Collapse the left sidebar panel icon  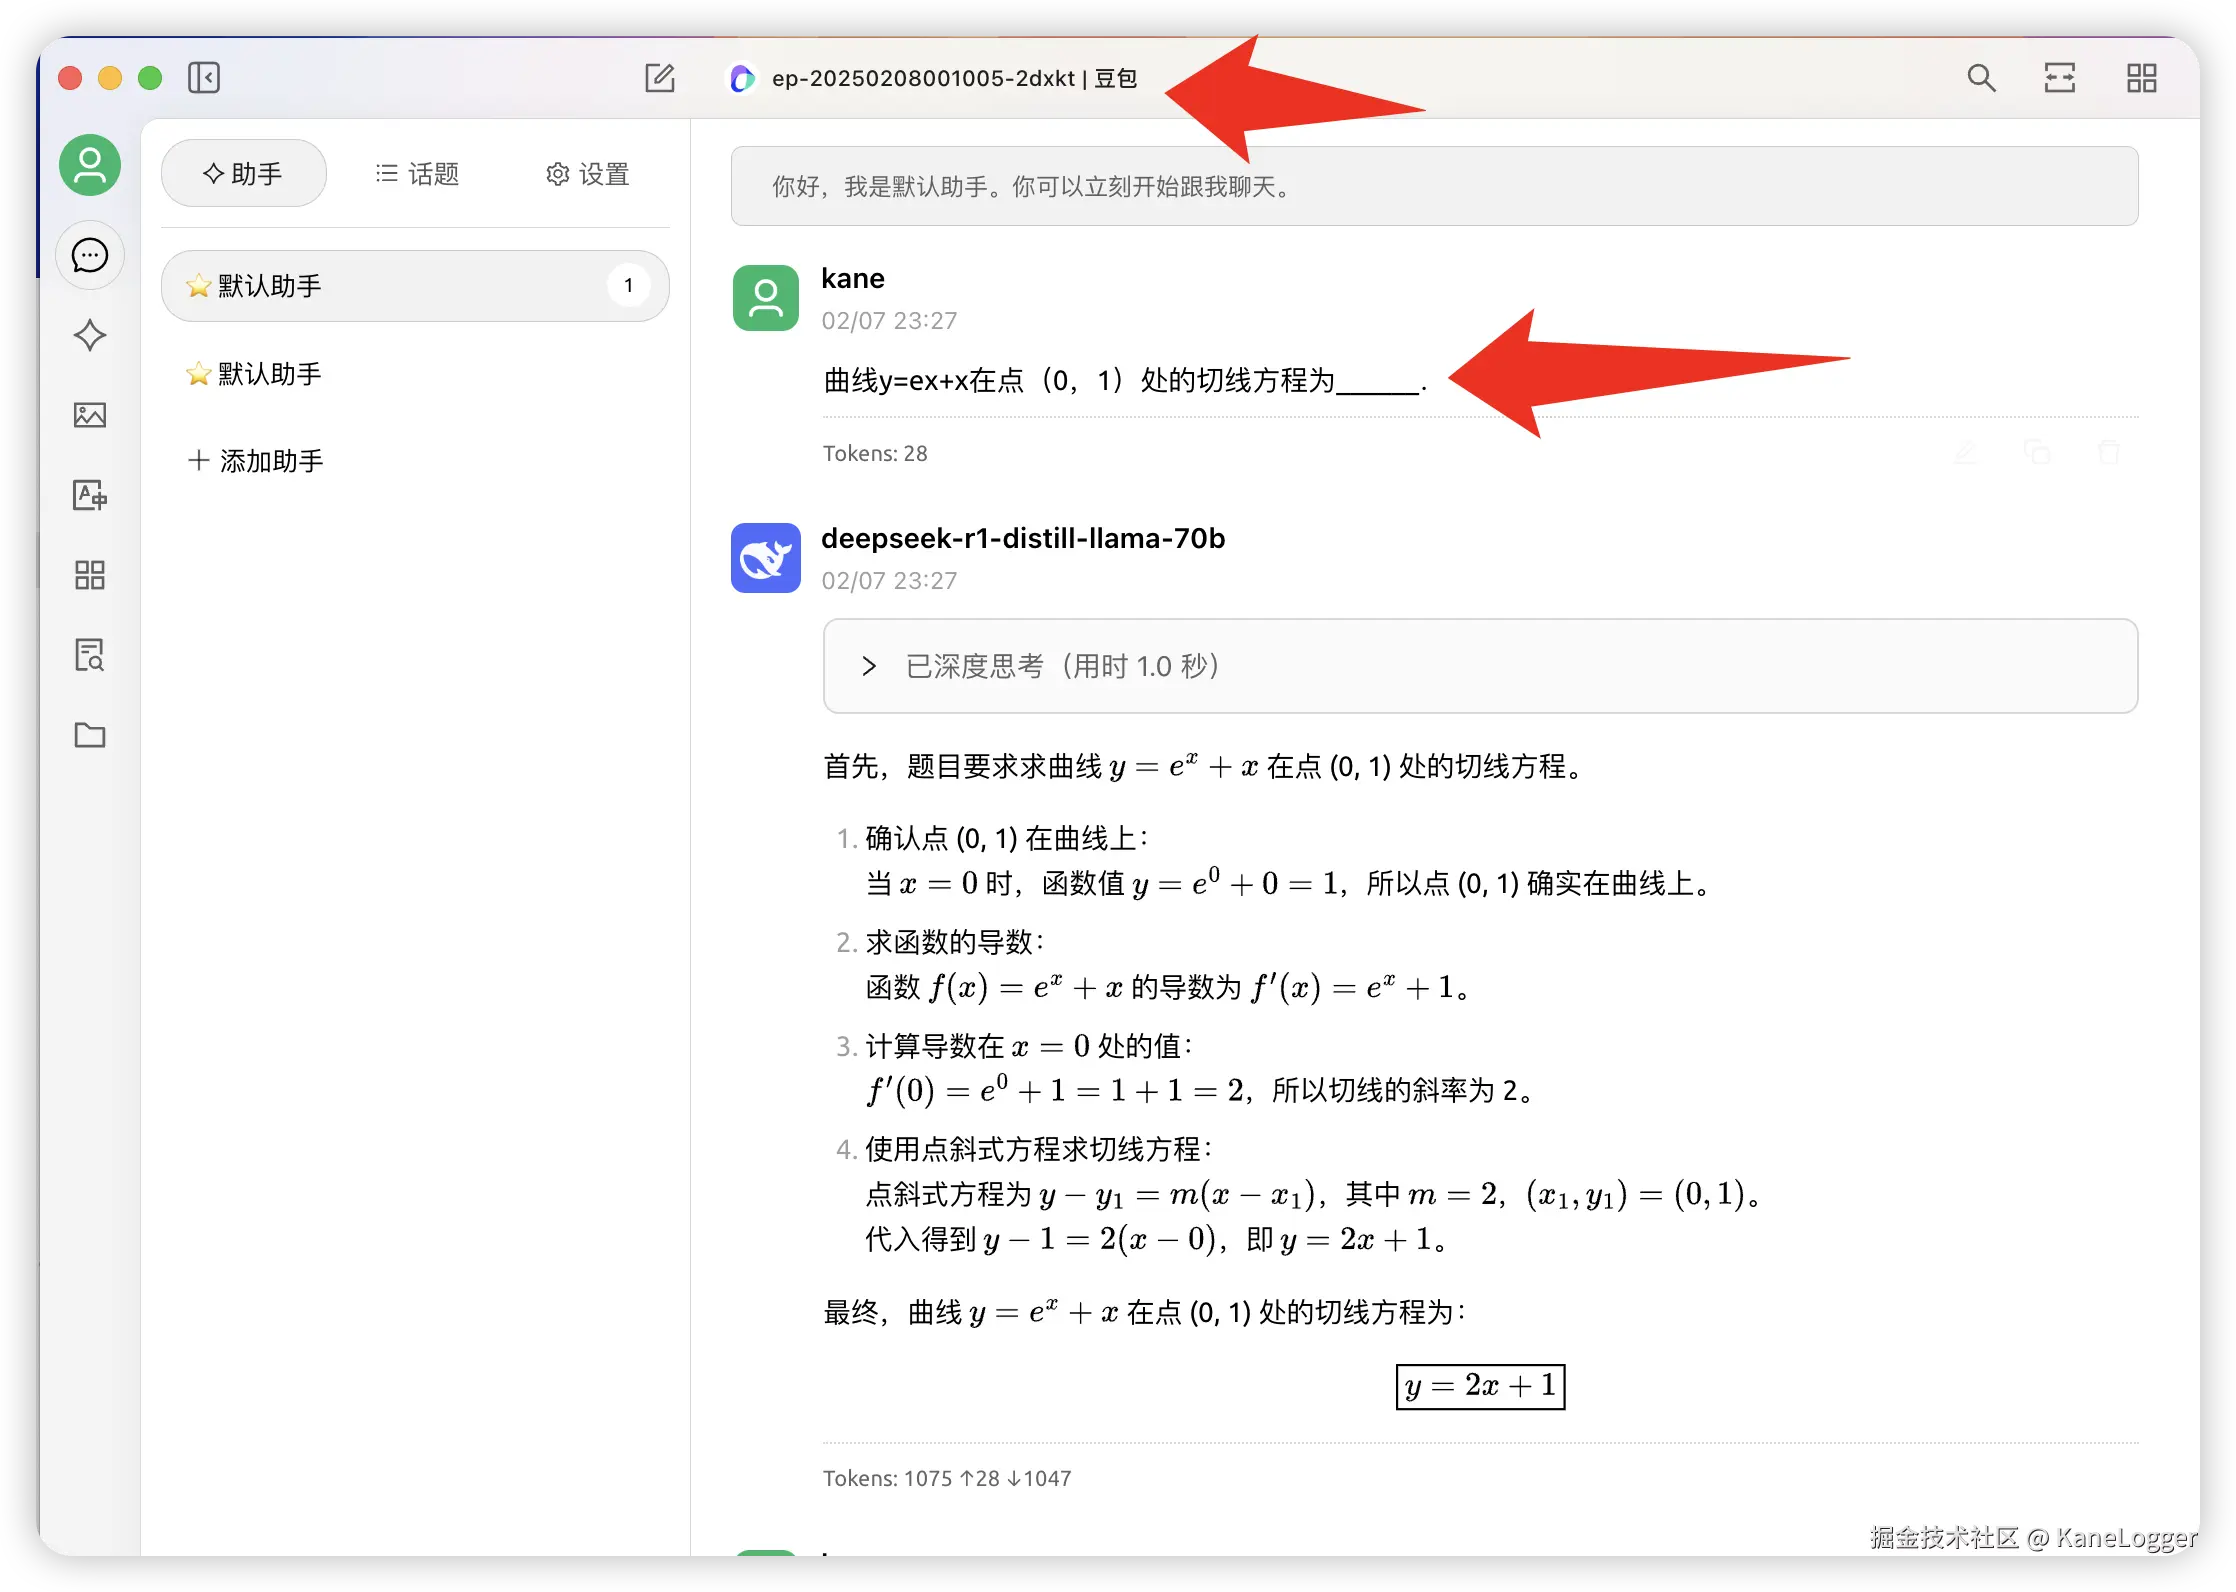click(204, 78)
